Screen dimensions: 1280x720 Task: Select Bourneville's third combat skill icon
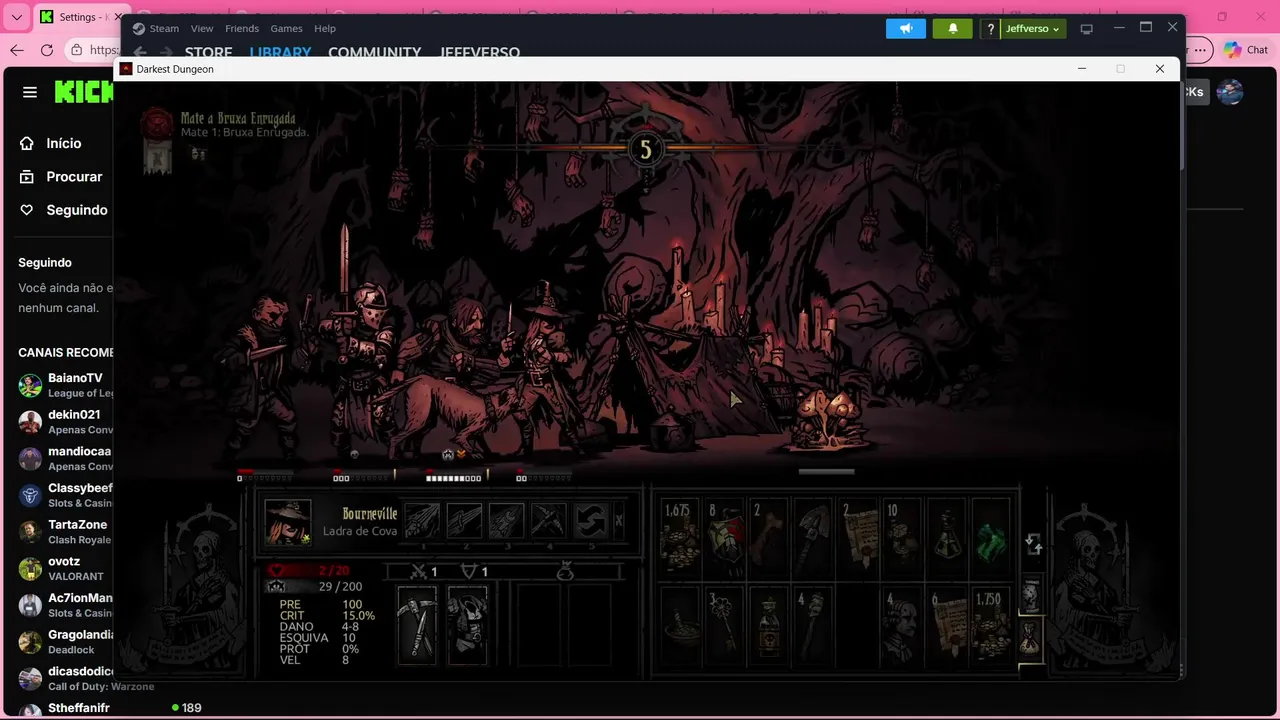[506, 521]
